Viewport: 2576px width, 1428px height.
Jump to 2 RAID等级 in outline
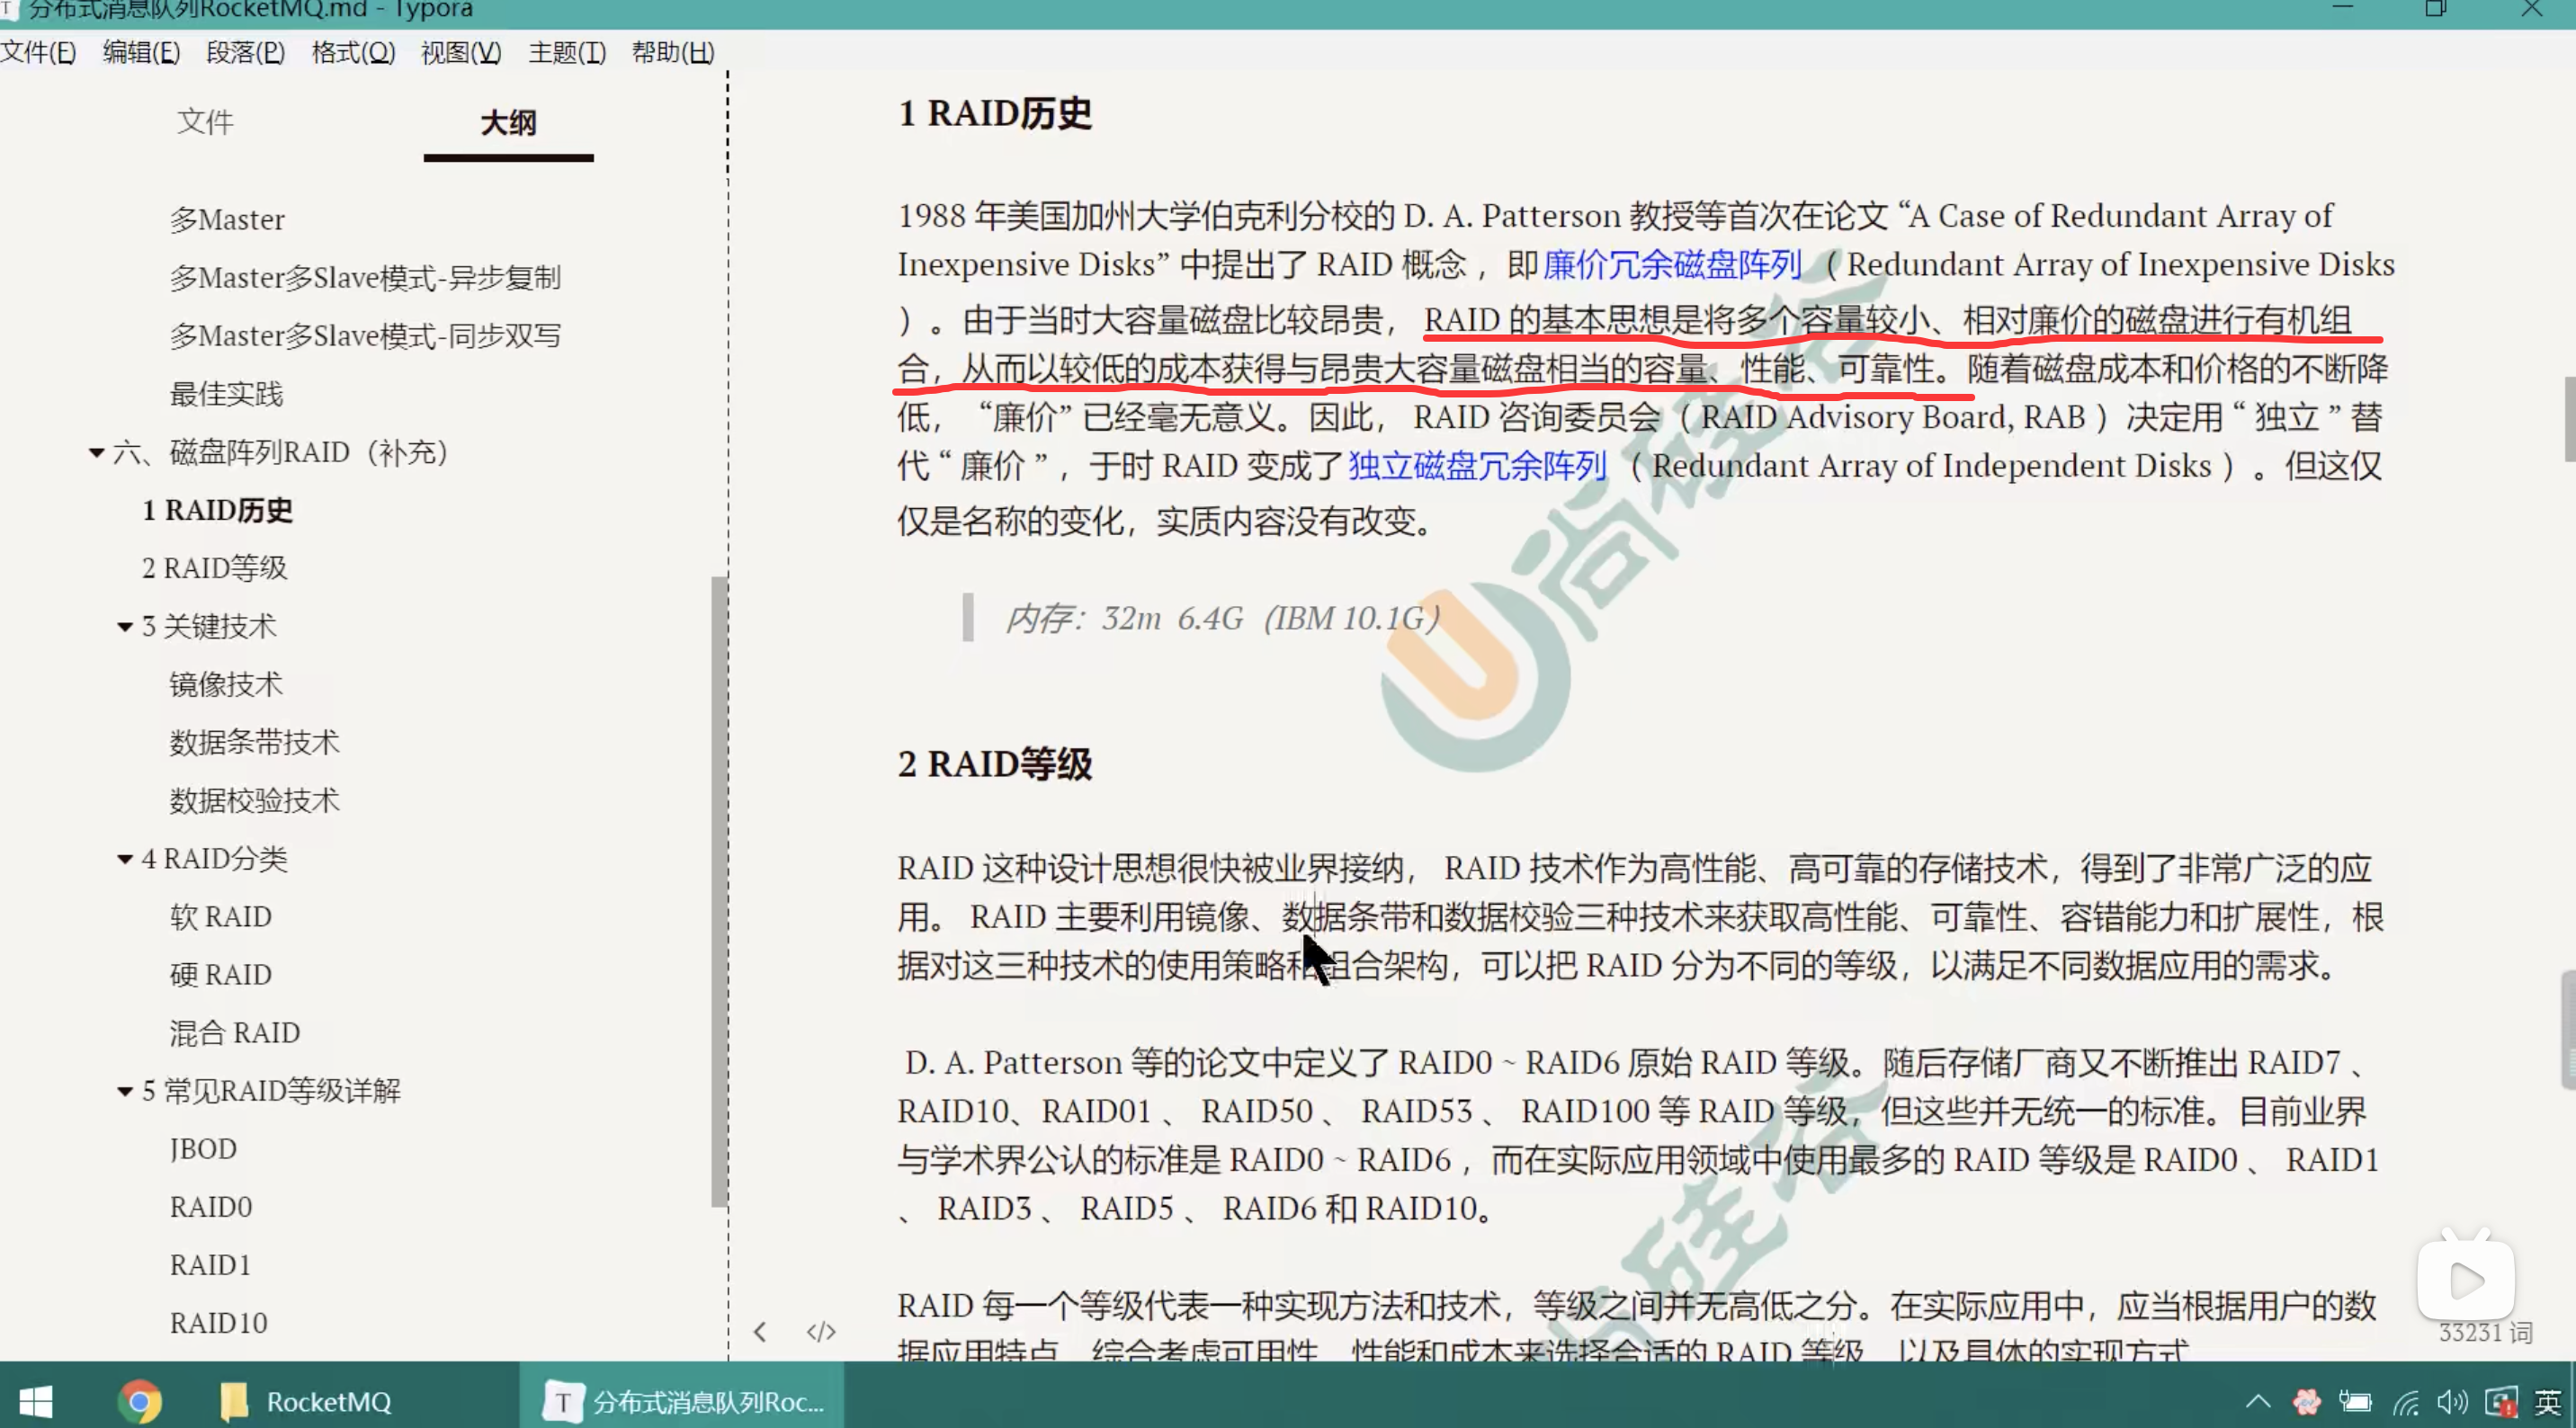pyautogui.click(x=214, y=568)
